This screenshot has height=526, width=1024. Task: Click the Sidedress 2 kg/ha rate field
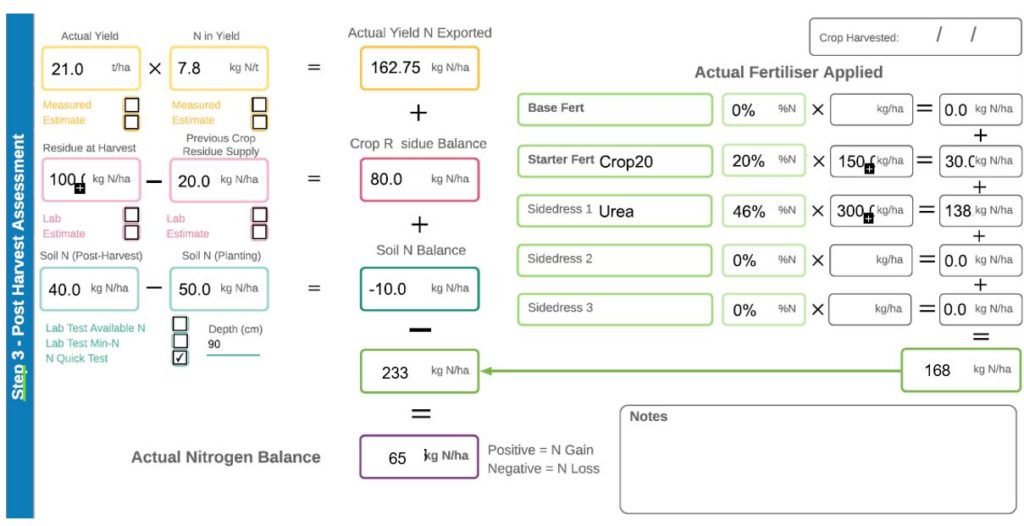coord(870,260)
